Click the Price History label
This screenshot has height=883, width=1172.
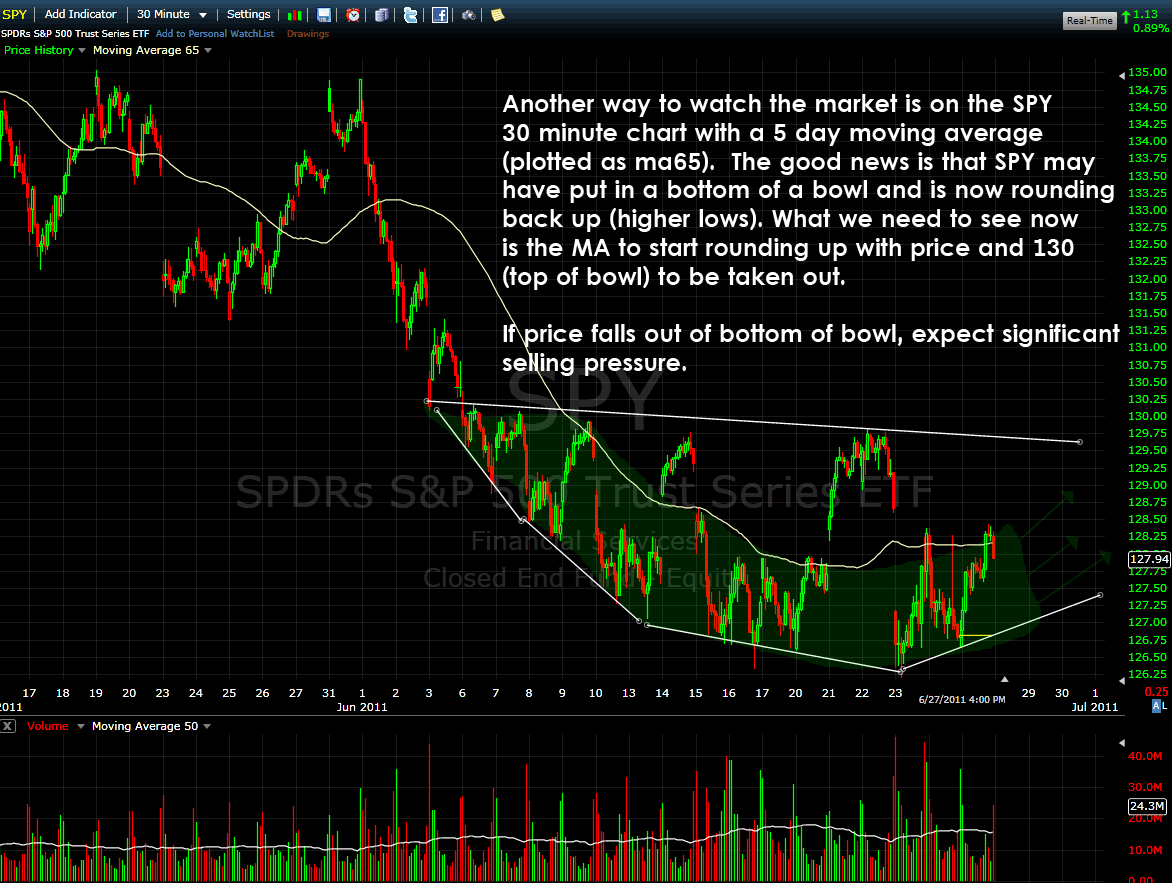tap(39, 50)
